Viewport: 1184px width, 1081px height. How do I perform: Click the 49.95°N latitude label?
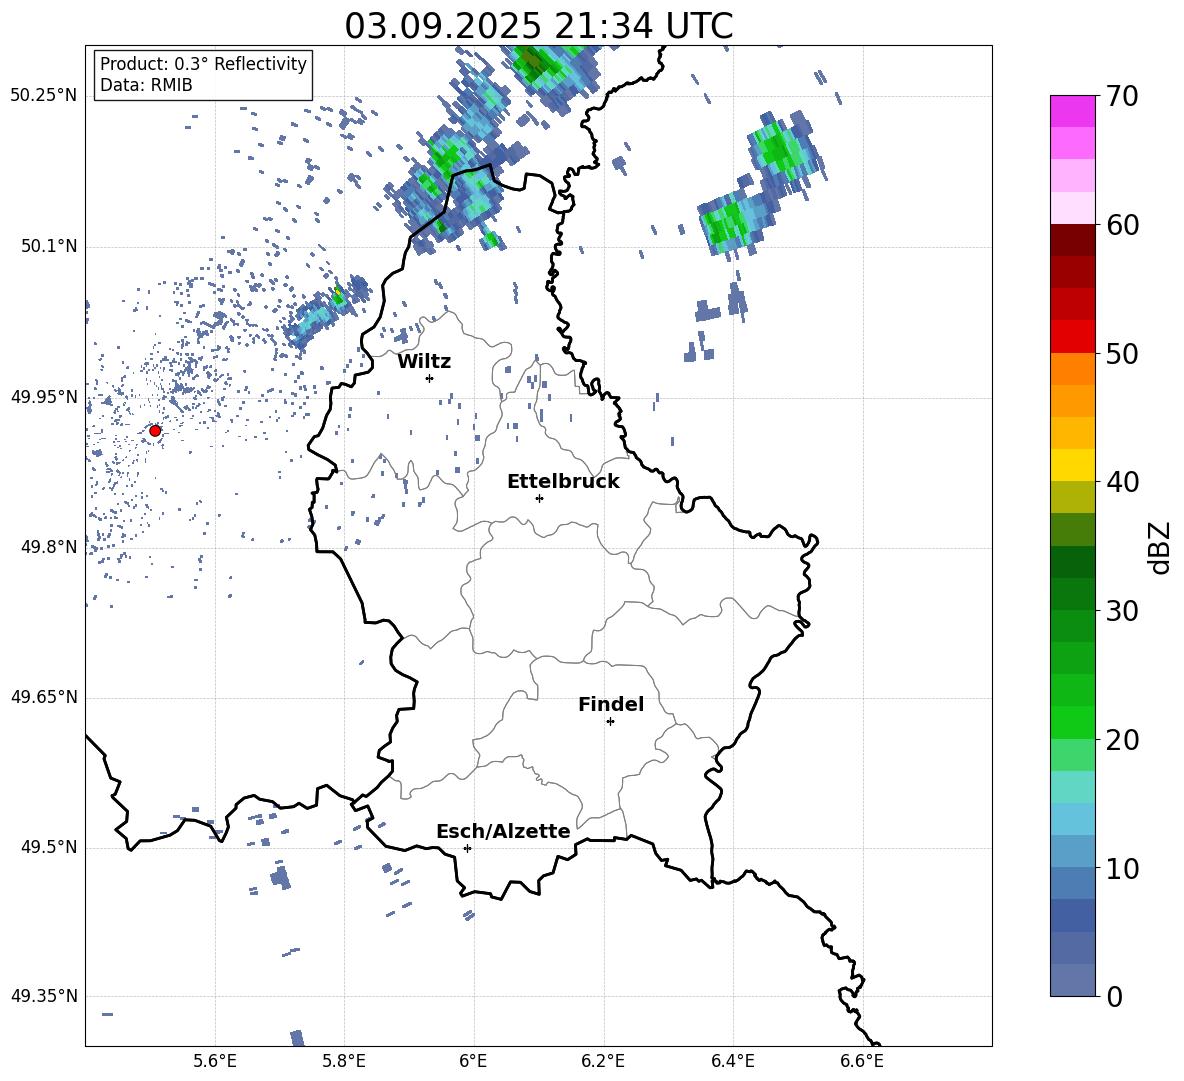[x=44, y=396]
